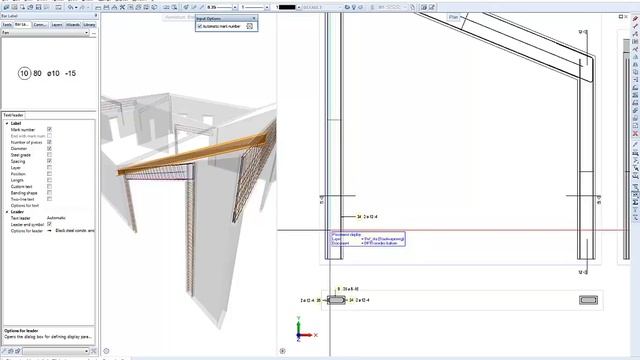Click the black pen color swatch
640x360 pixels.
click(287, 7)
